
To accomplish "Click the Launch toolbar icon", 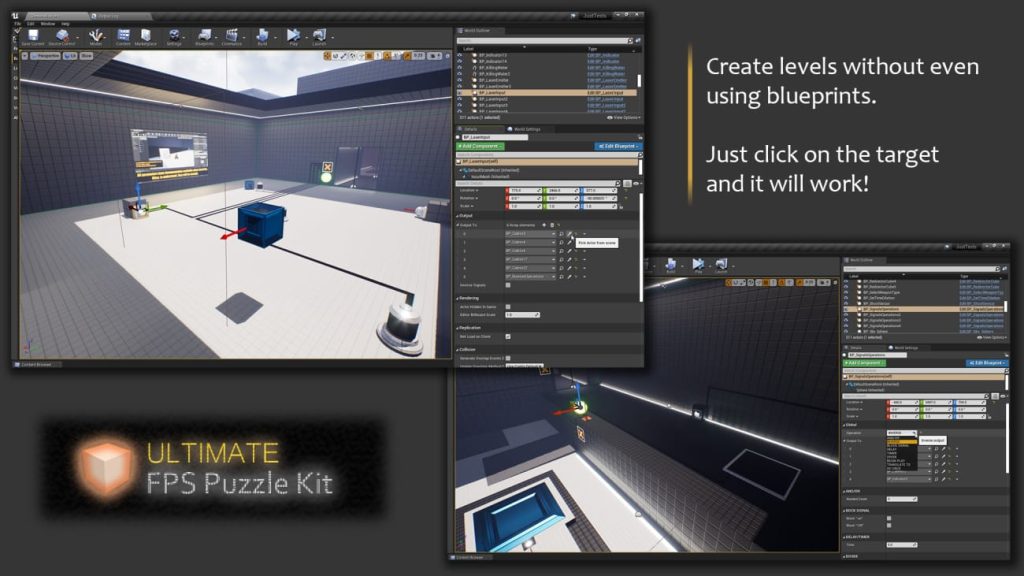I will (320, 37).
